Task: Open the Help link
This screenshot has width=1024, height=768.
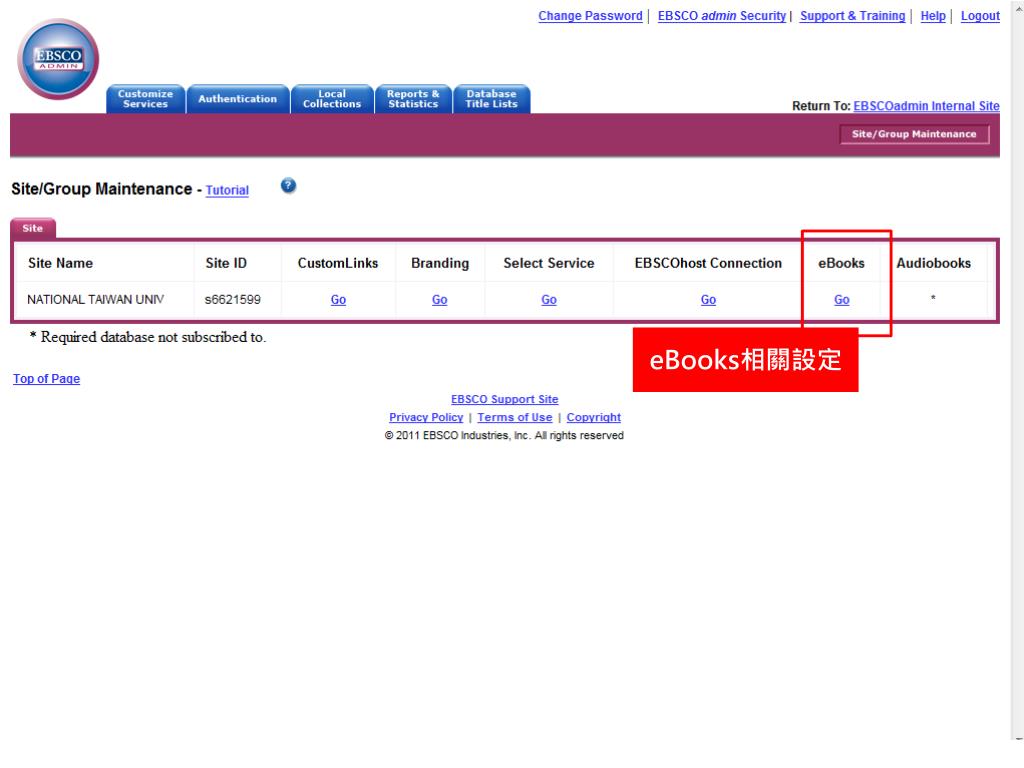Action: point(933,16)
